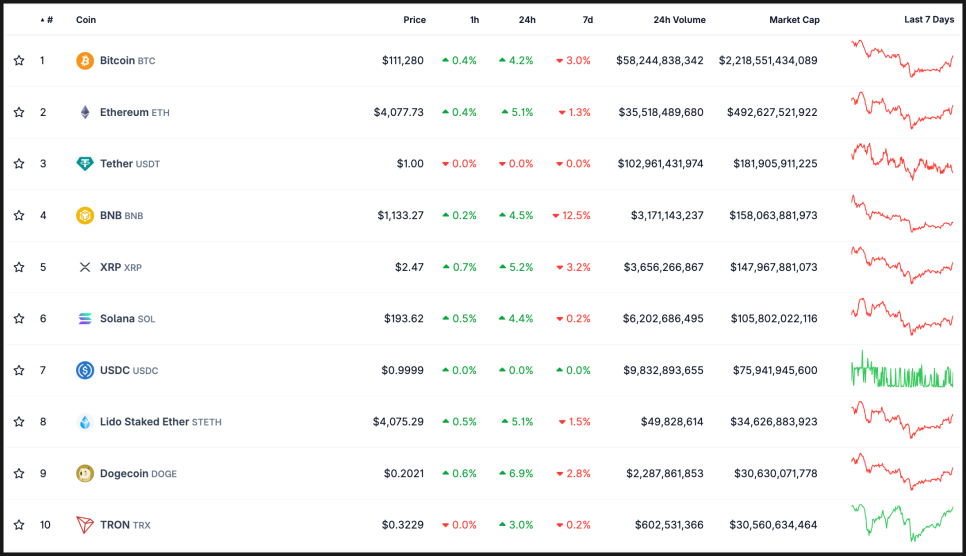The height and width of the screenshot is (556, 966).
Task: Click the Solana logo icon
Action: click(85, 319)
